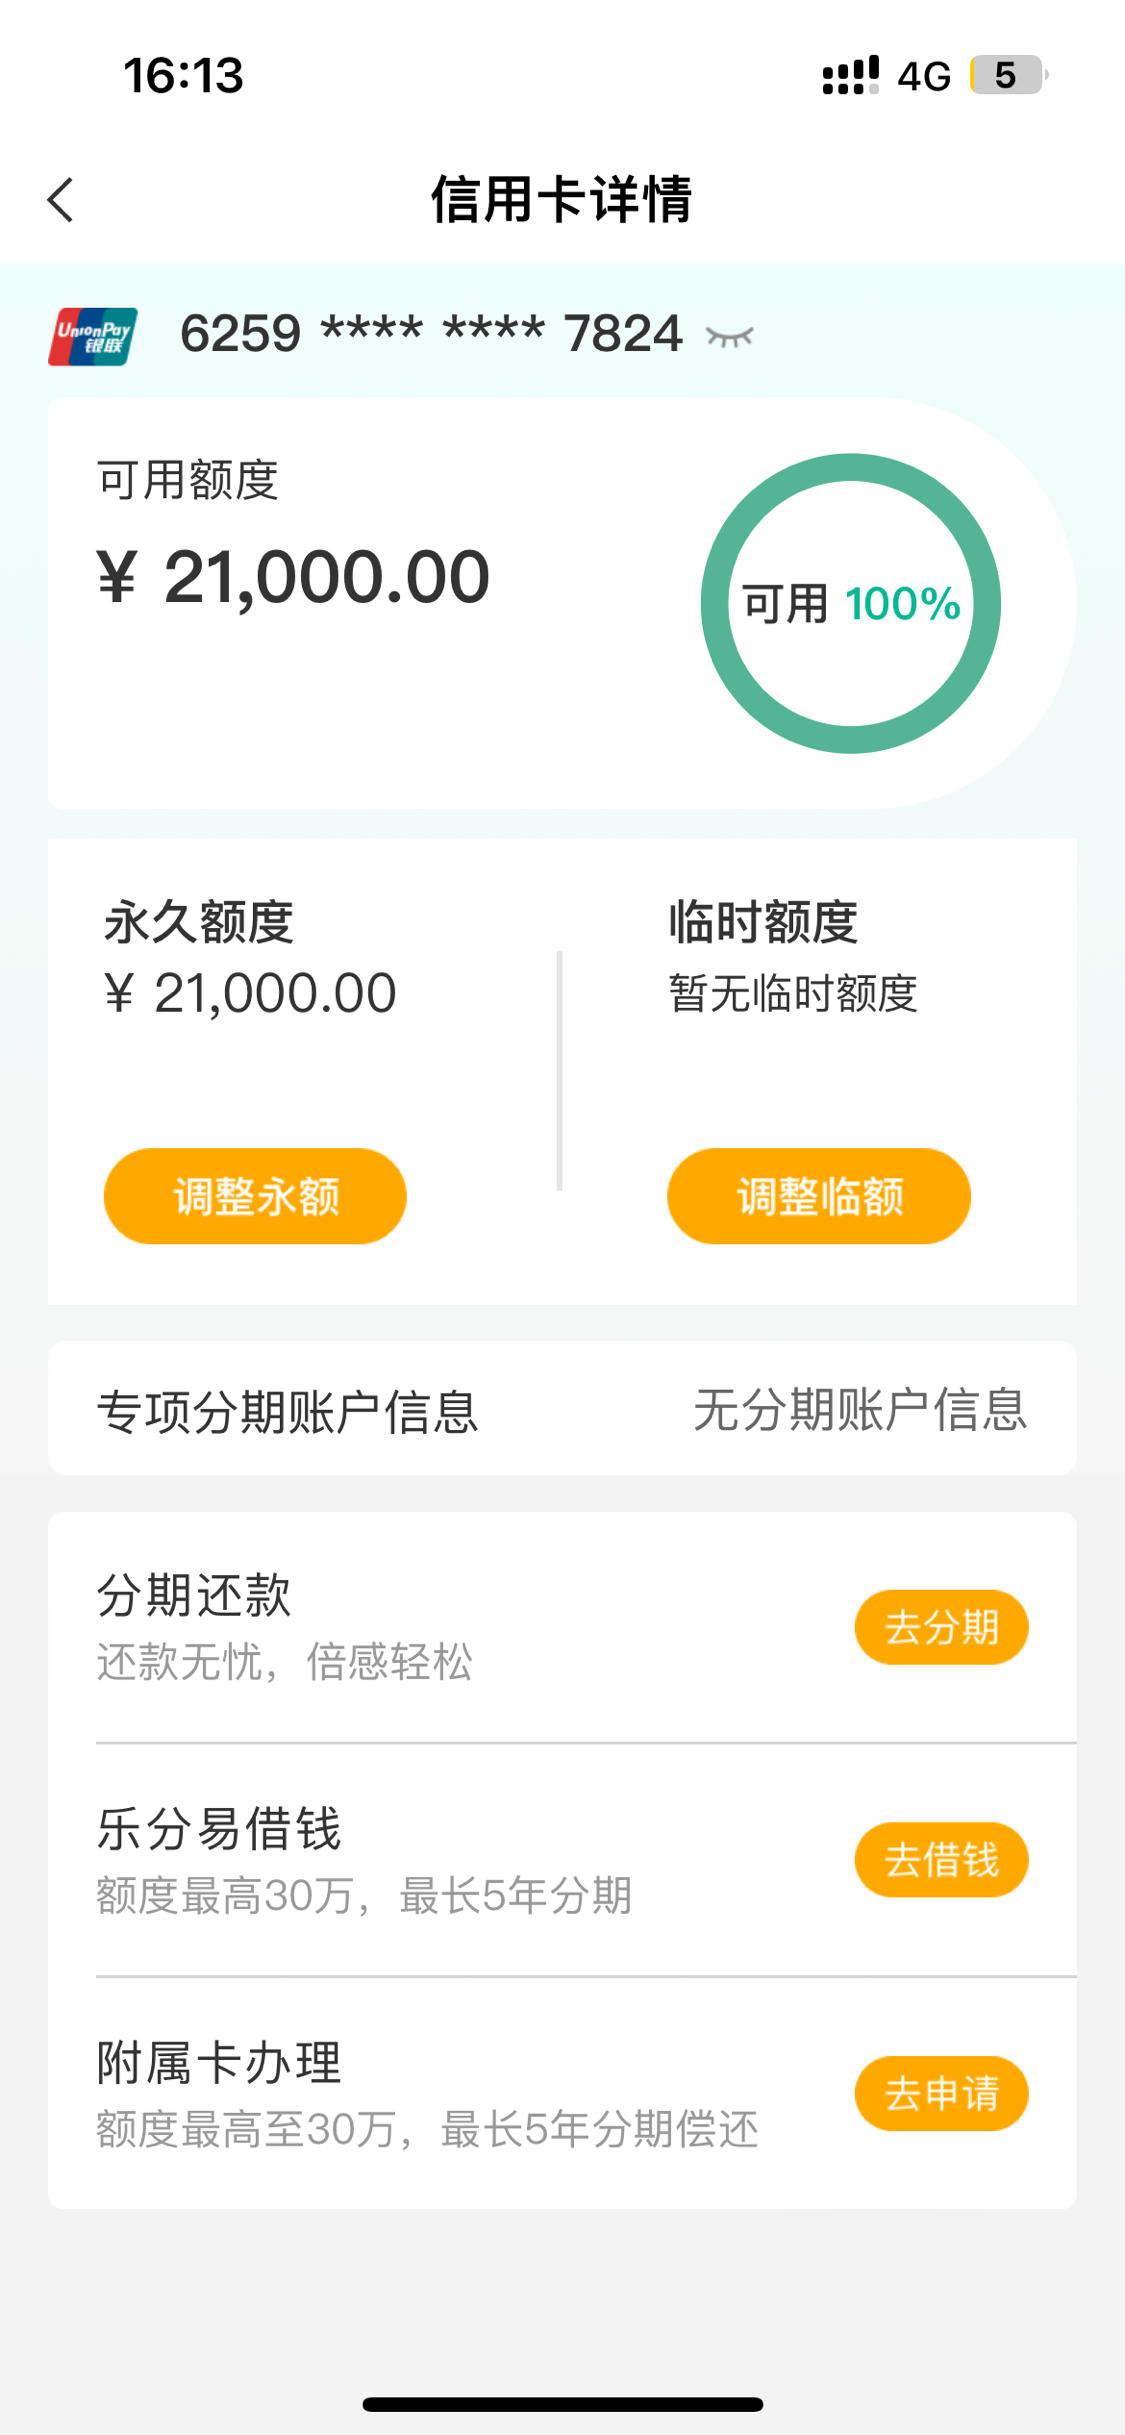The image size is (1125, 2435).
Task: Open the 专项分期账户信息 row
Action: (562, 1408)
